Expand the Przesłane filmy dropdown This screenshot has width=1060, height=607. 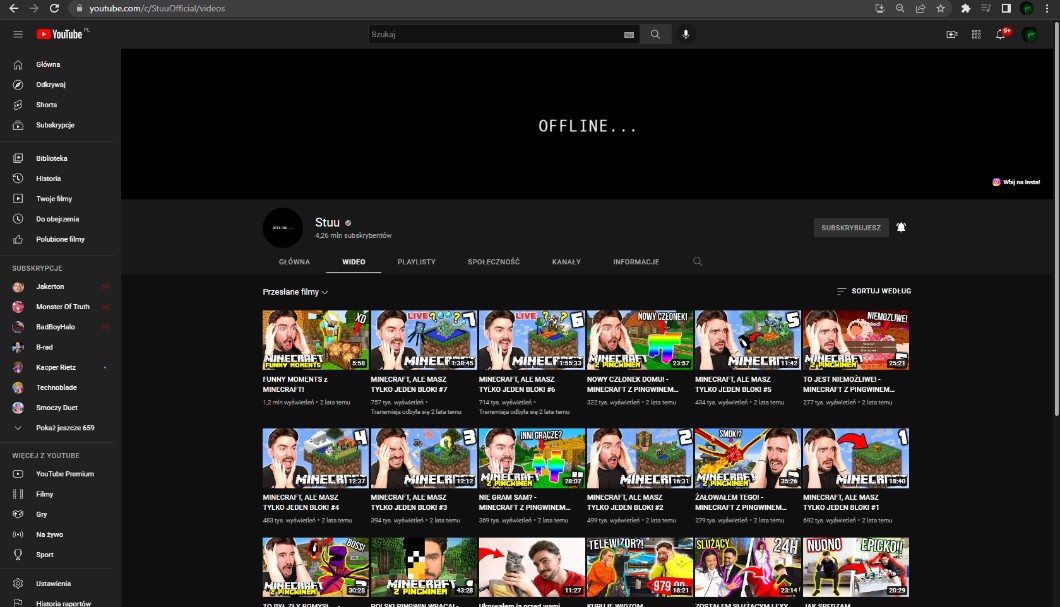coord(296,292)
